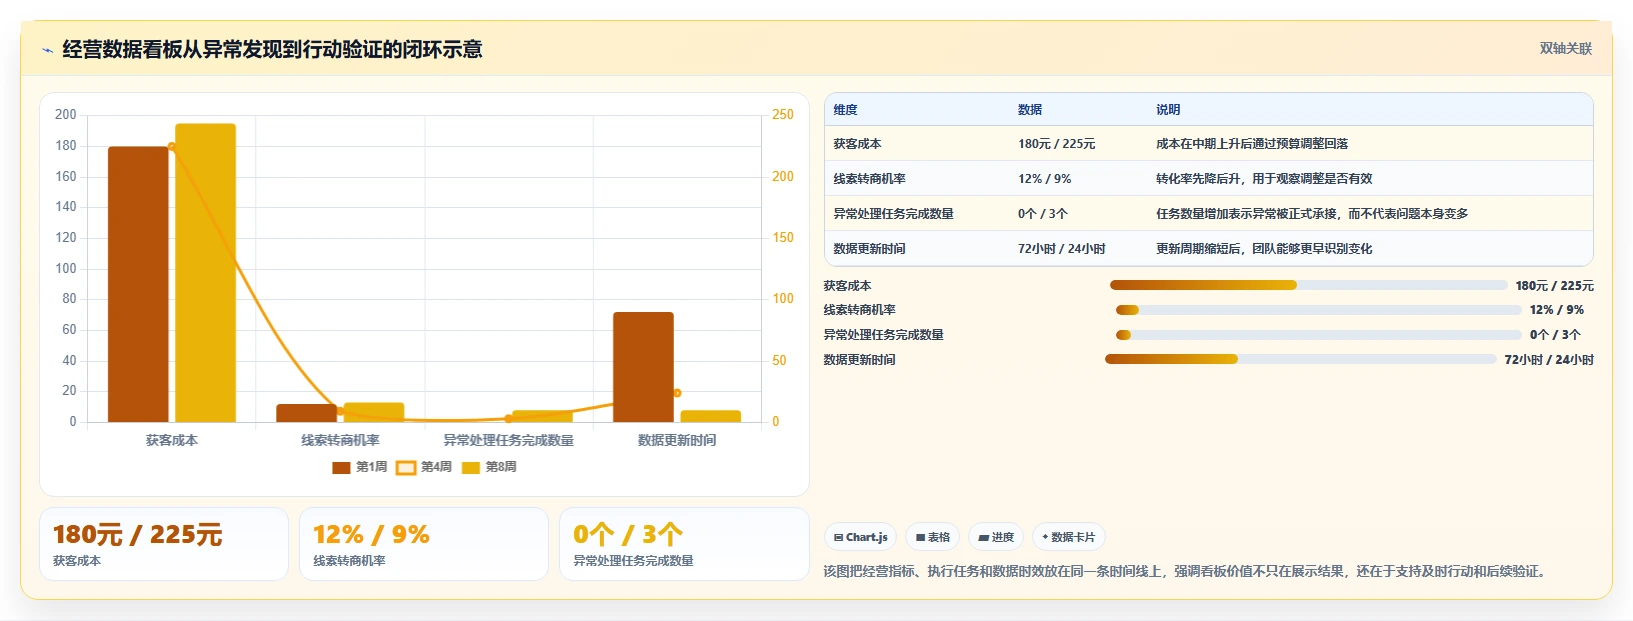Click the 72小时 / 24小时 value beside the progress bar
This screenshot has height=621, width=1633.
tap(1549, 360)
